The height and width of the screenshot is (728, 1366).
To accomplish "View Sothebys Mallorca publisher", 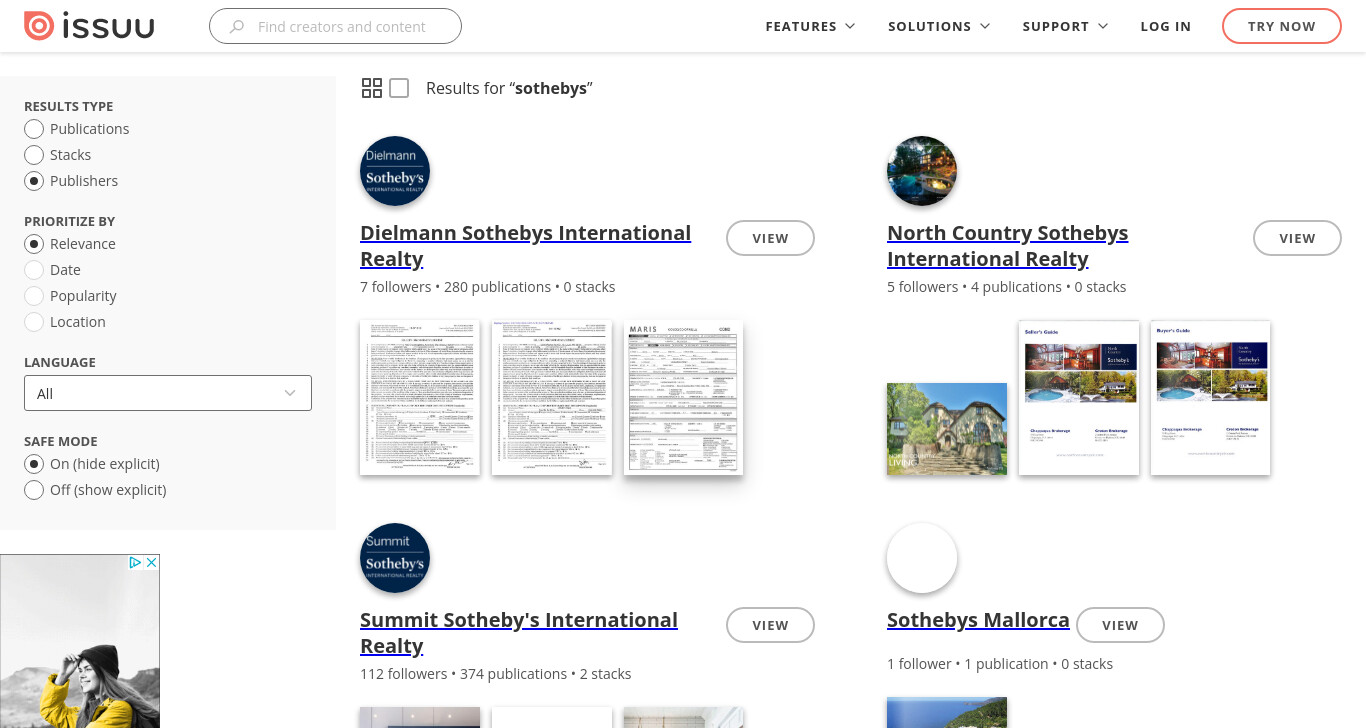I will [1120, 625].
